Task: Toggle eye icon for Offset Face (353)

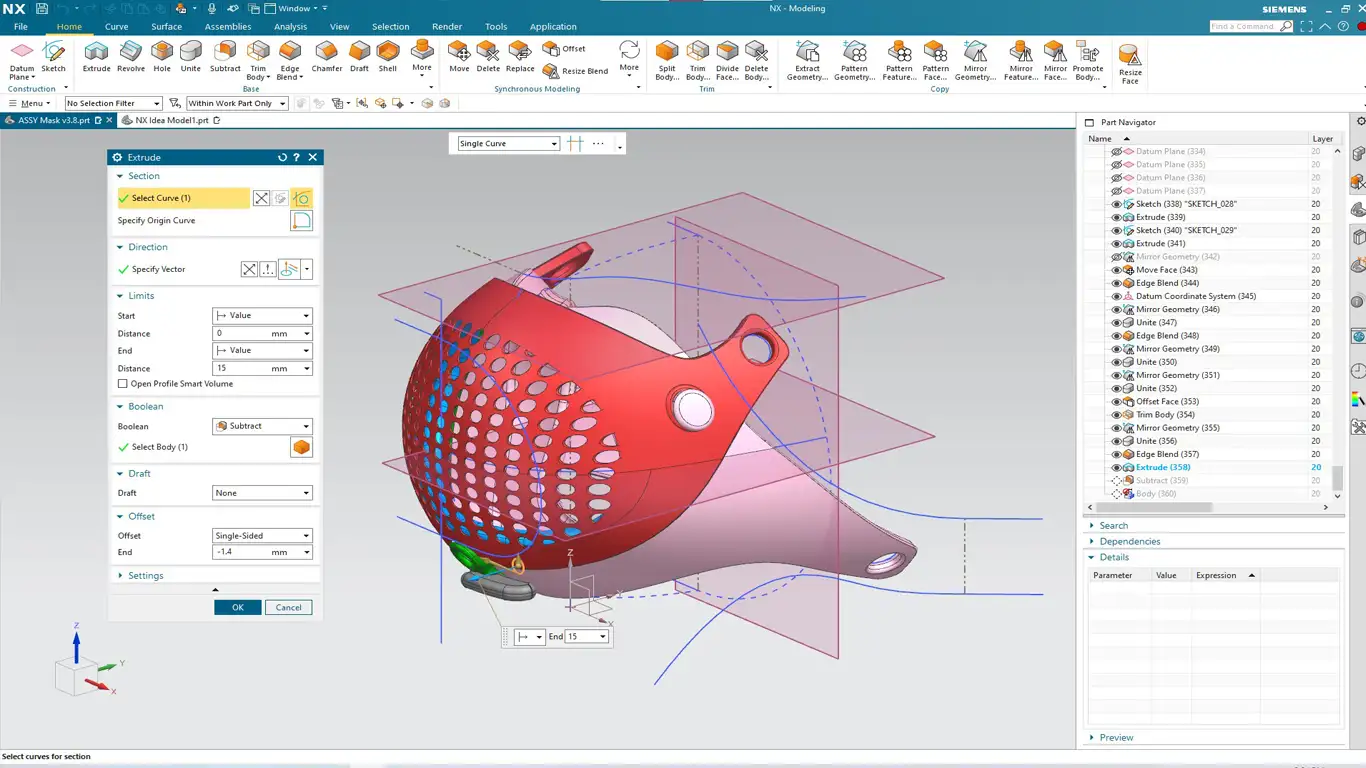Action: click(1117, 401)
